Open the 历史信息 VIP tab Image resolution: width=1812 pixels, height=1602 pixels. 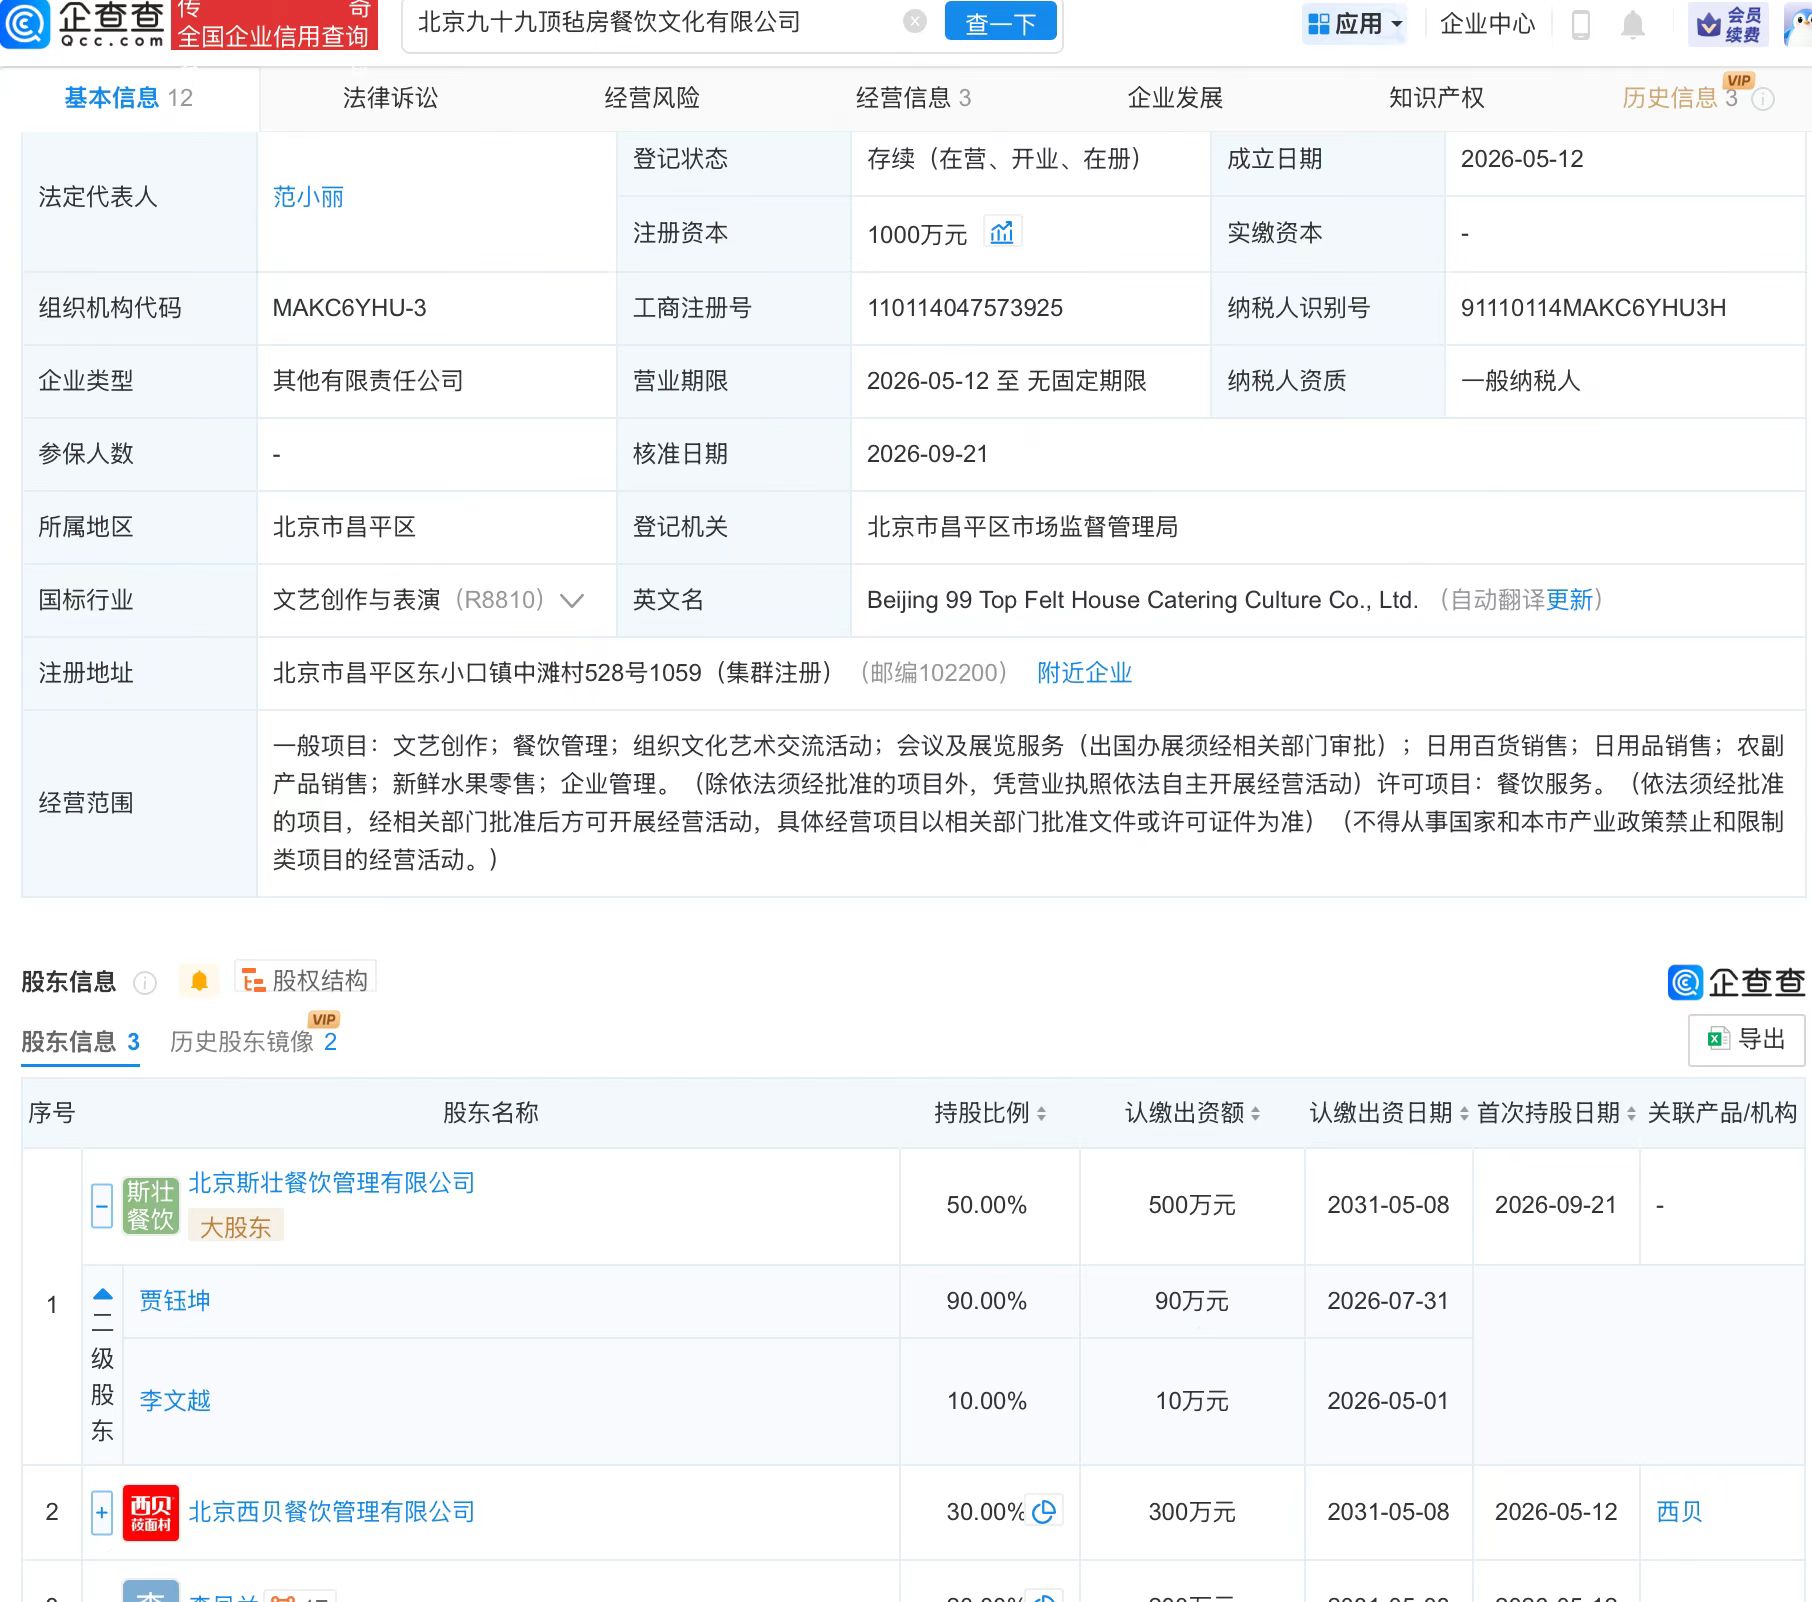[1680, 97]
